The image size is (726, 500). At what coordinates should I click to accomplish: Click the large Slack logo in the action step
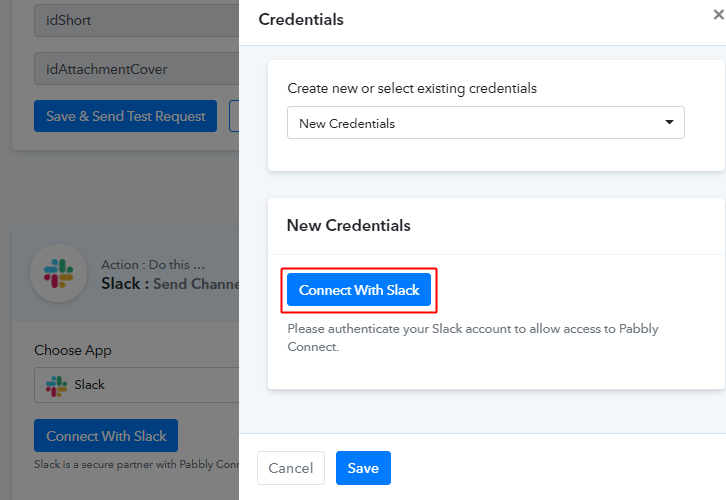pyautogui.click(x=58, y=273)
